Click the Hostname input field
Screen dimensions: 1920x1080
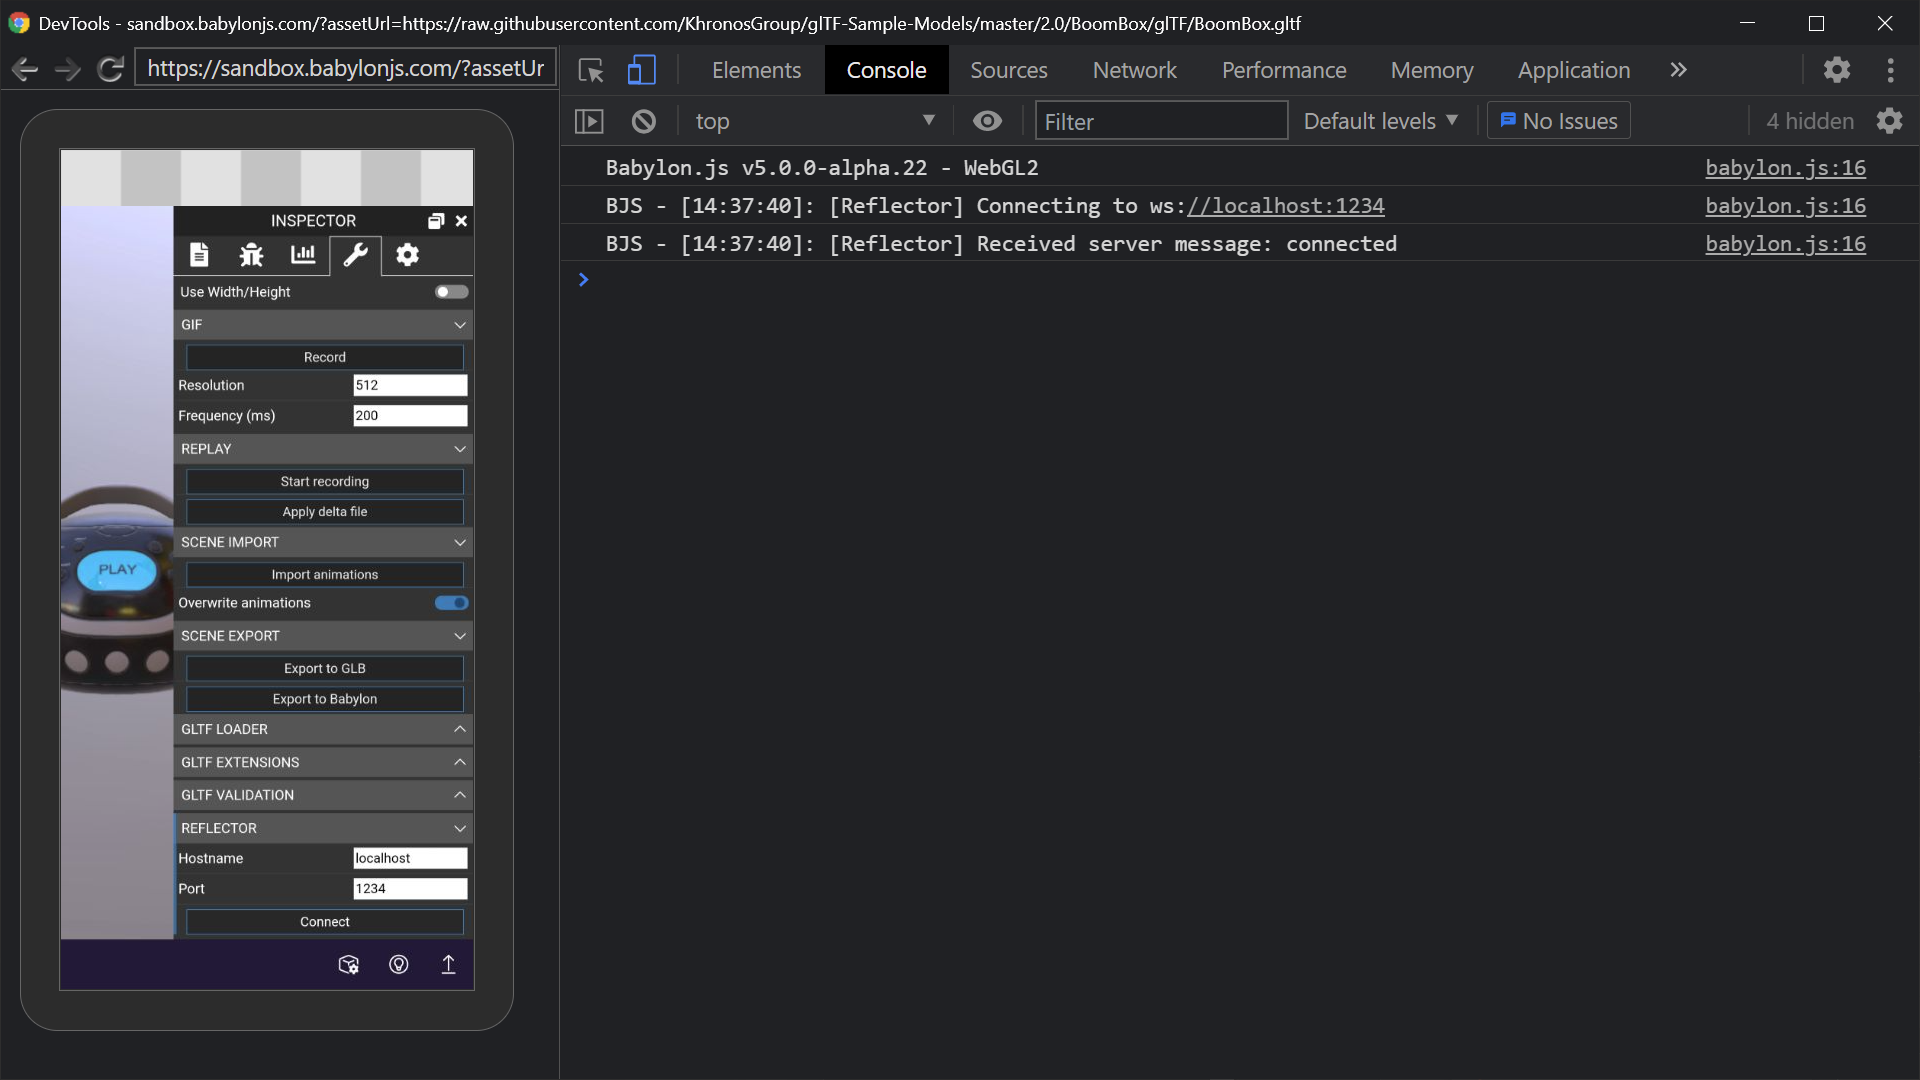pyautogui.click(x=410, y=858)
